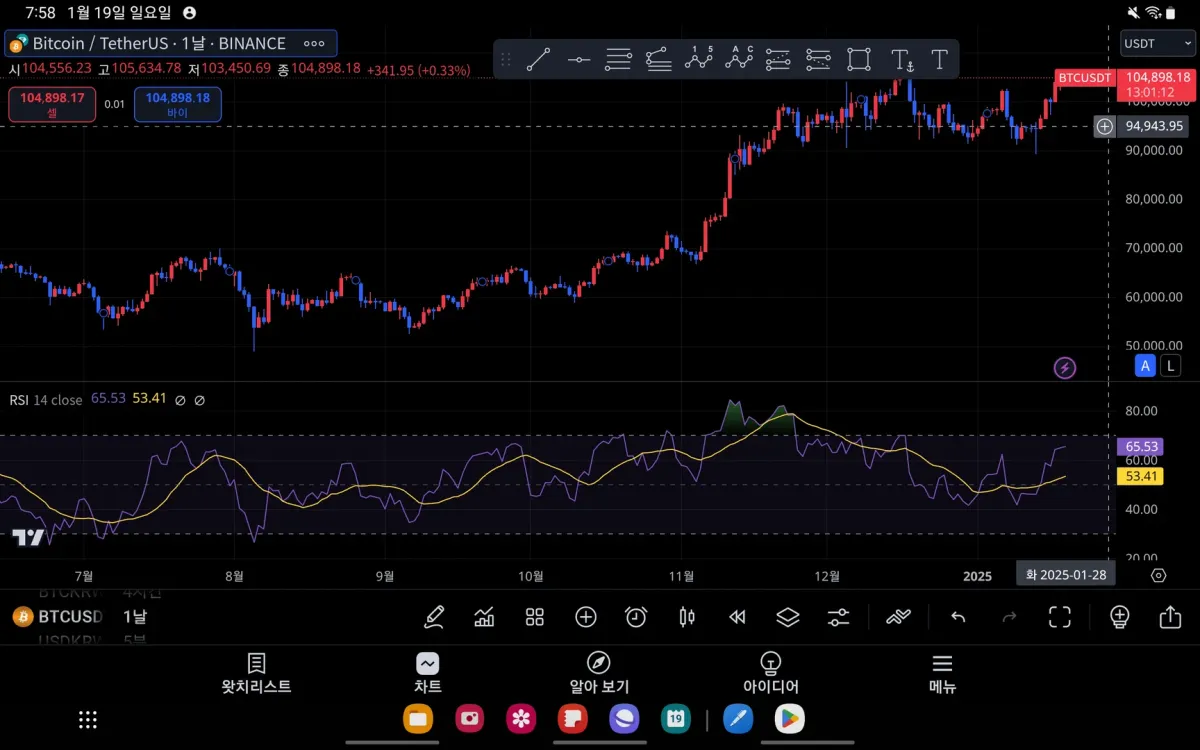Image resolution: width=1200 pixels, height=750 pixels.
Task: Open the pencil drawing tools
Action: click(434, 617)
